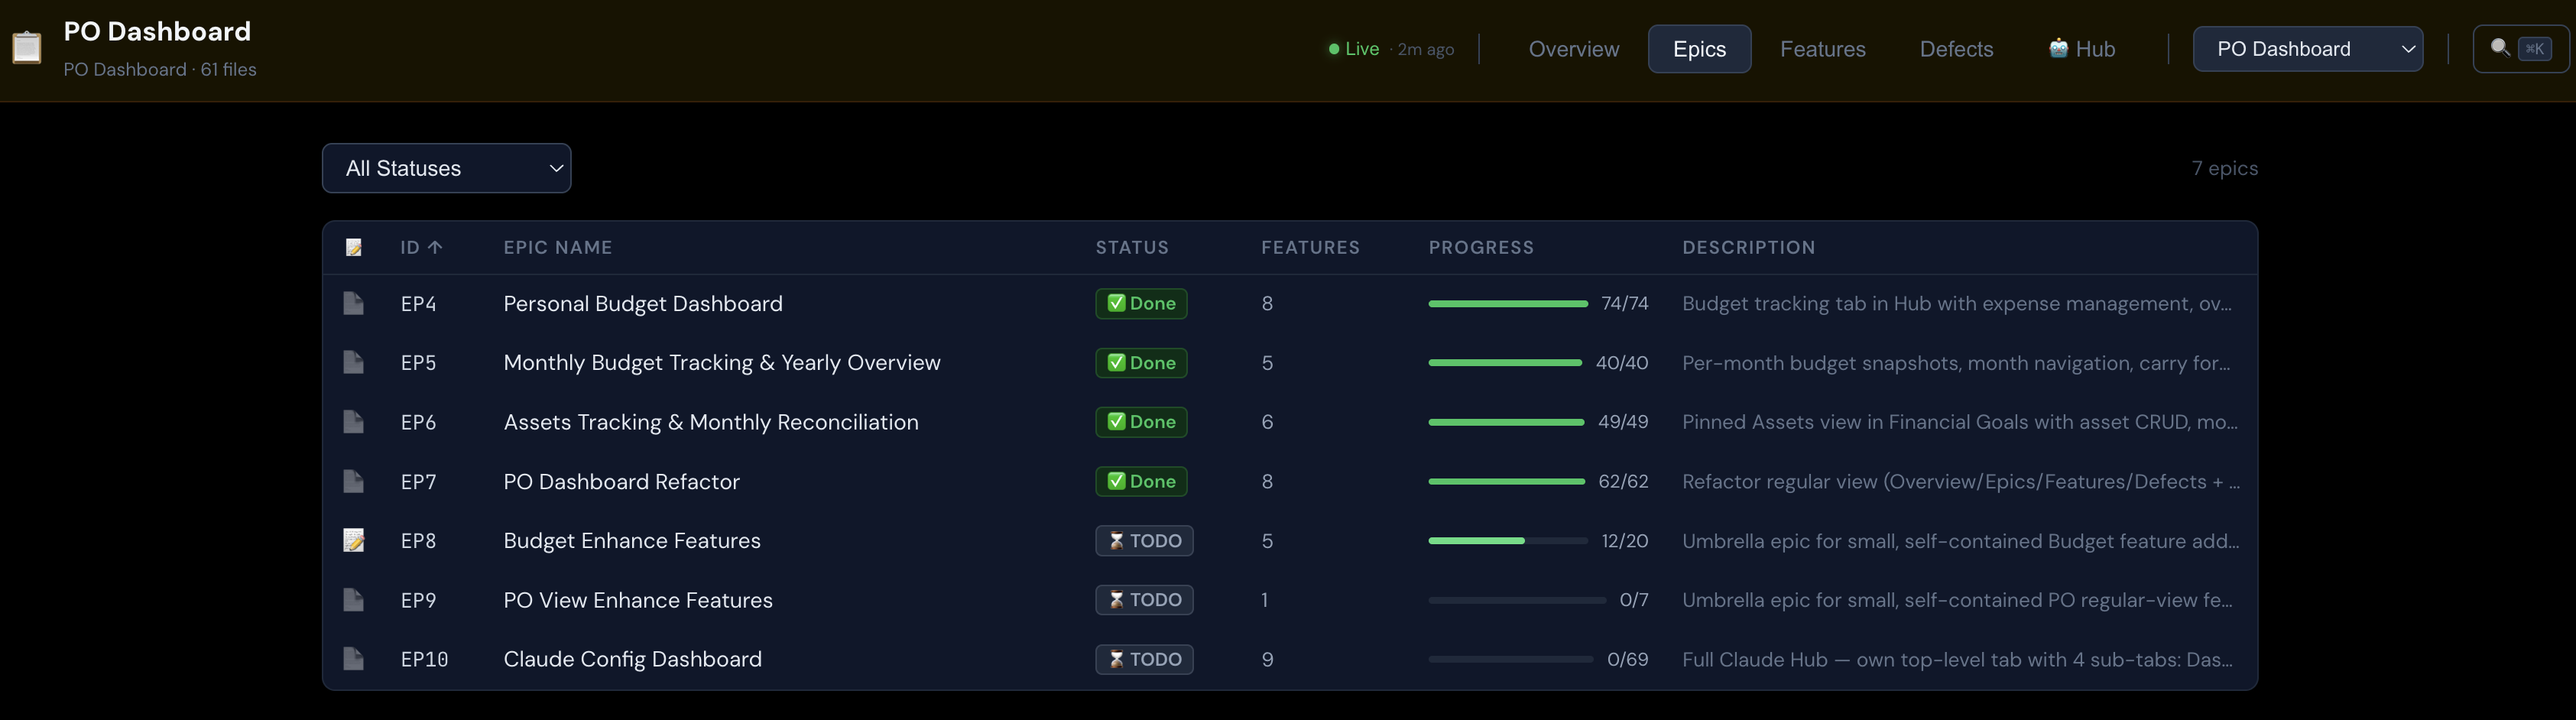Open document icon for EP4 row

(353, 303)
